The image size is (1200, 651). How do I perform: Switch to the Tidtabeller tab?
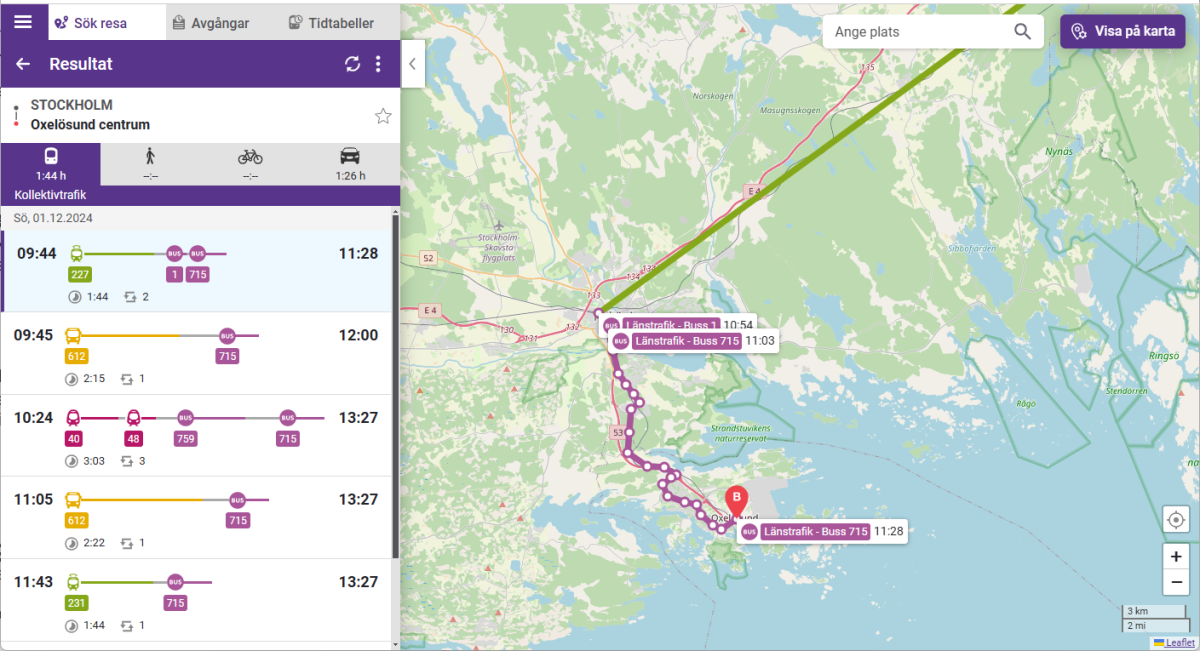331,22
